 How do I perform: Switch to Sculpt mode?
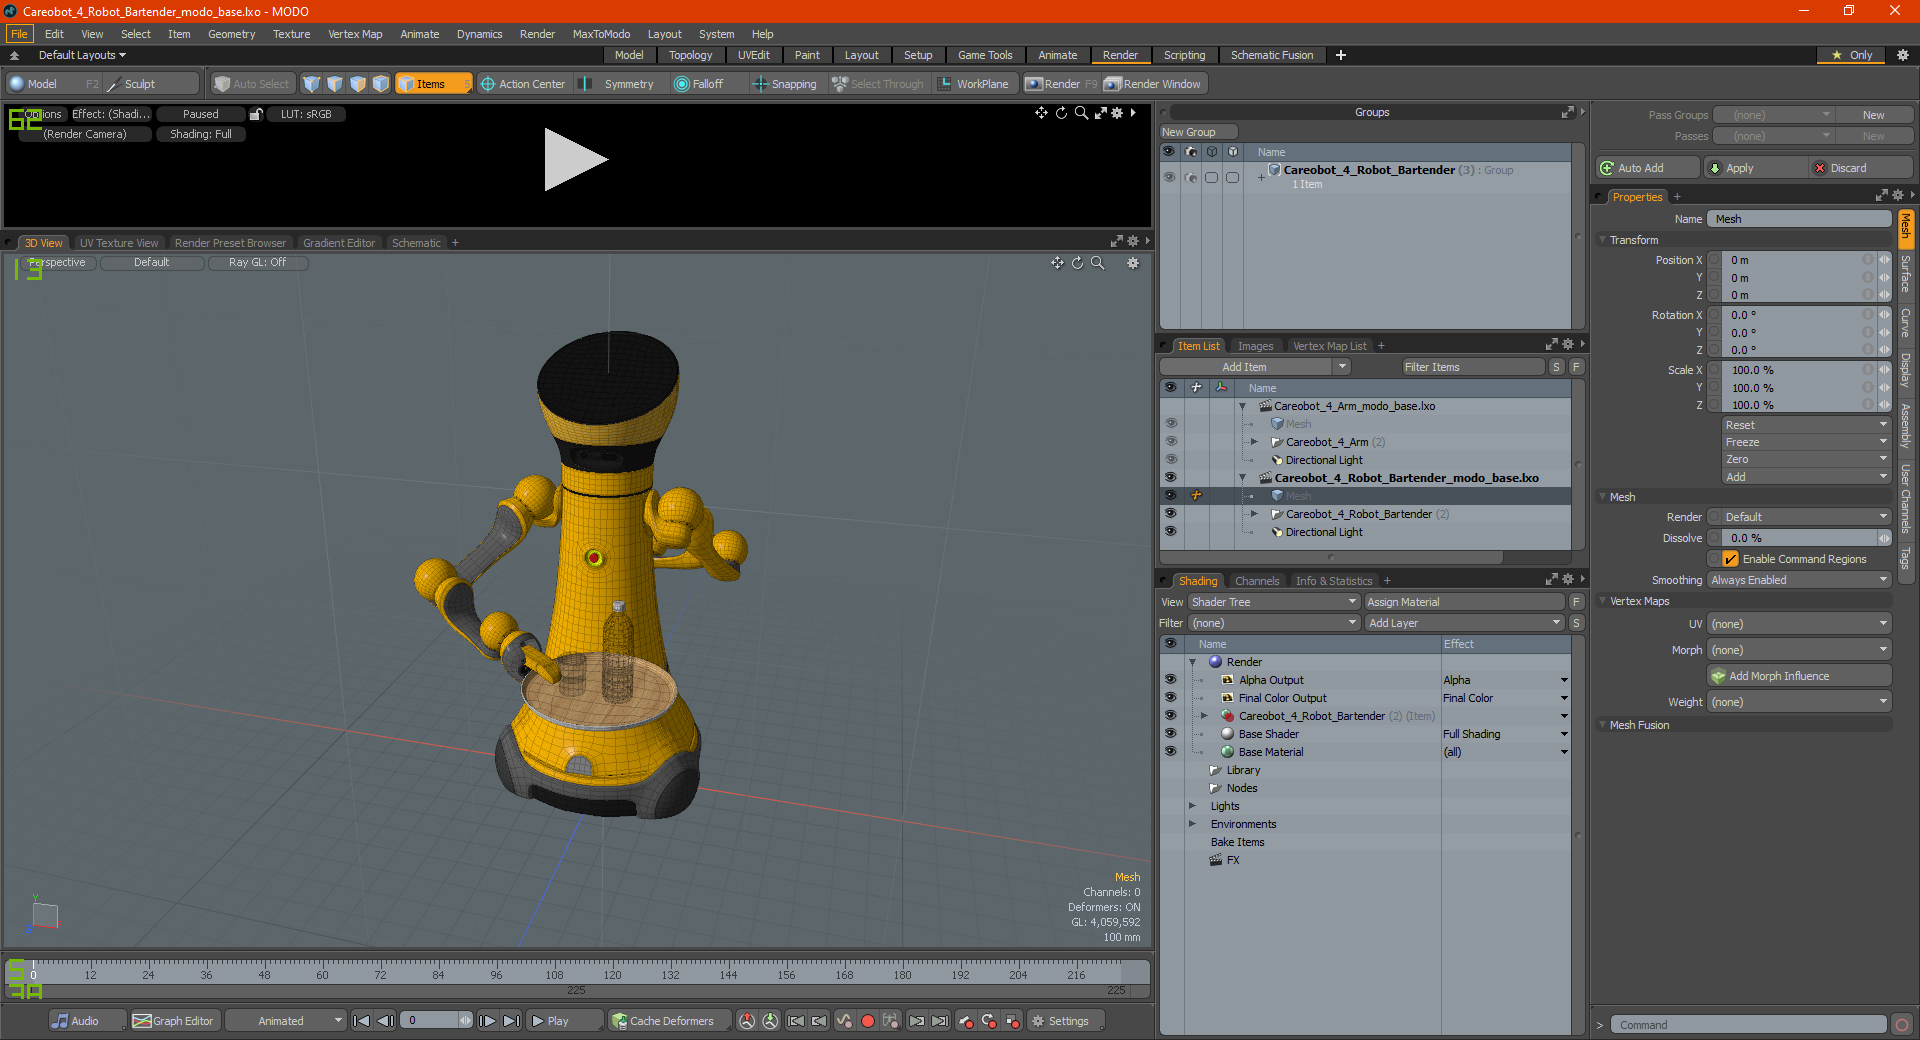tap(151, 84)
